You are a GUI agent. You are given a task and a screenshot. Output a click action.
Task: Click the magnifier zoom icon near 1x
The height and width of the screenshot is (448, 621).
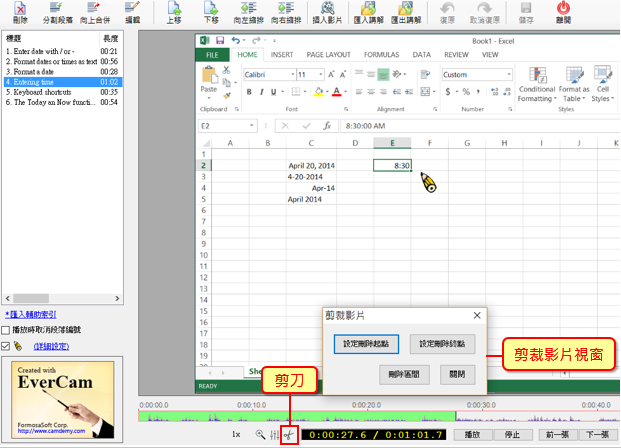(x=261, y=435)
